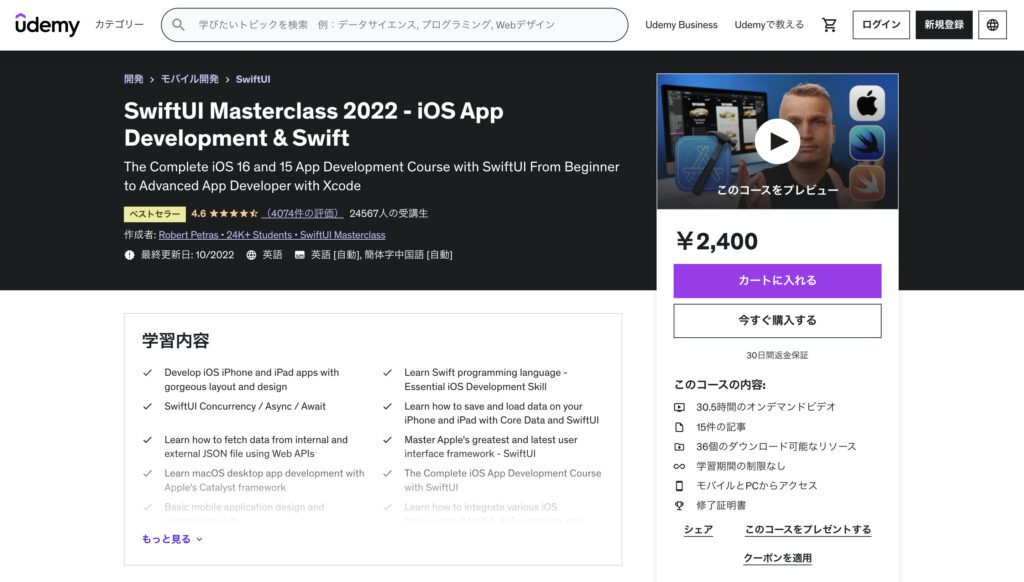
Task: Open instructor Robert Petras profile link
Action: [x=272, y=235]
